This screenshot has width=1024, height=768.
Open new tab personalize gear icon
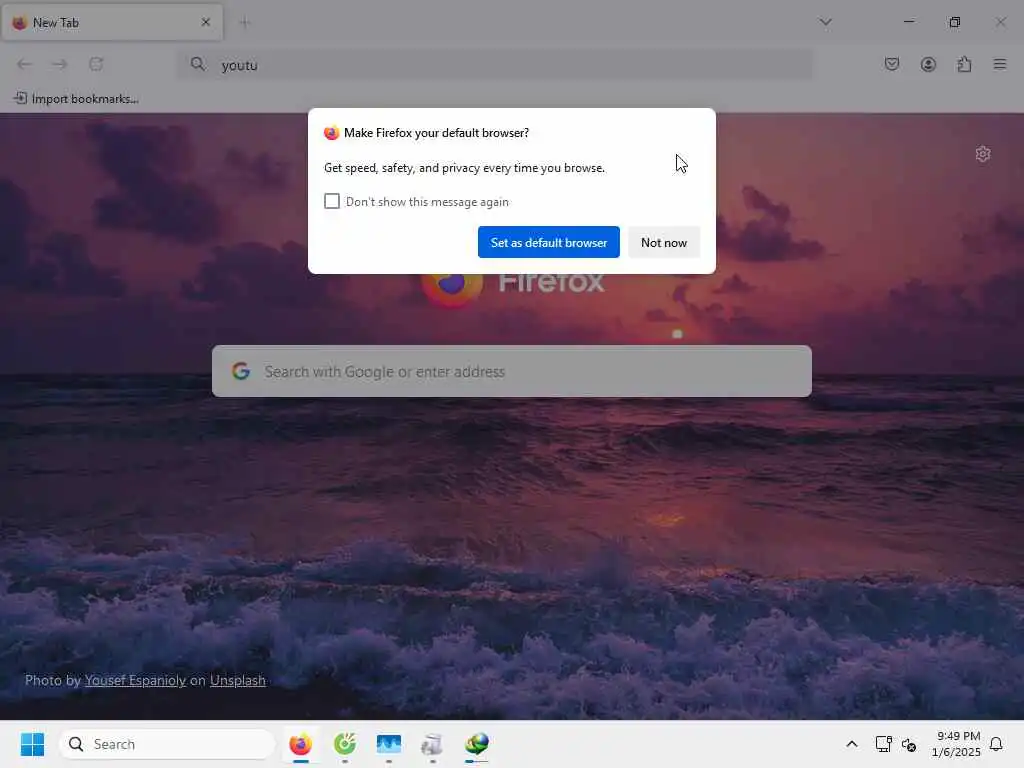coord(983,154)
